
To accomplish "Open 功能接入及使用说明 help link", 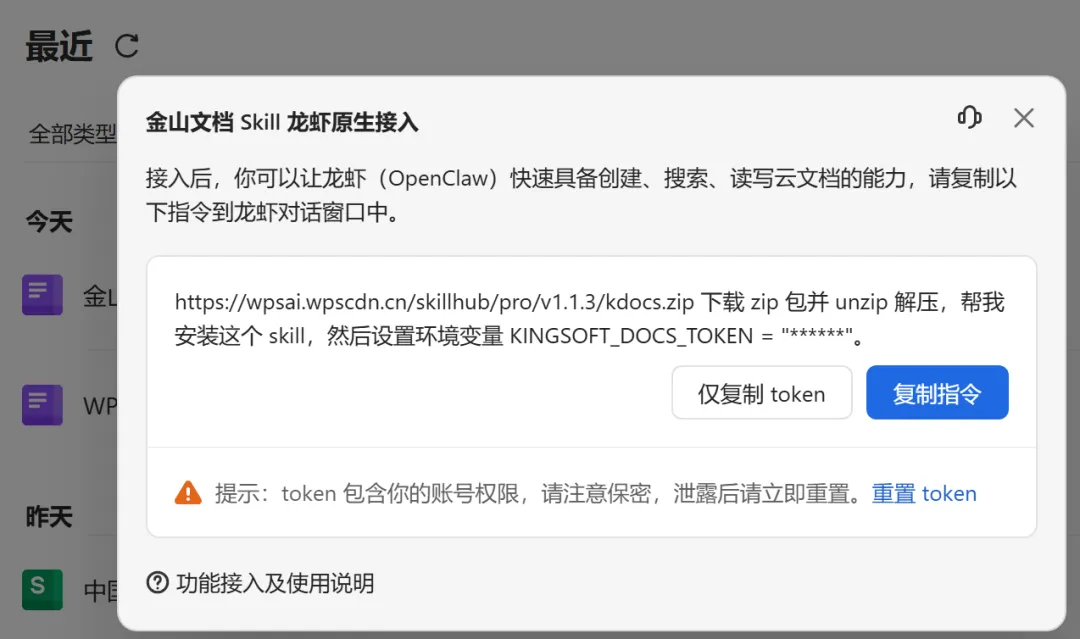I will coord(275,583).
